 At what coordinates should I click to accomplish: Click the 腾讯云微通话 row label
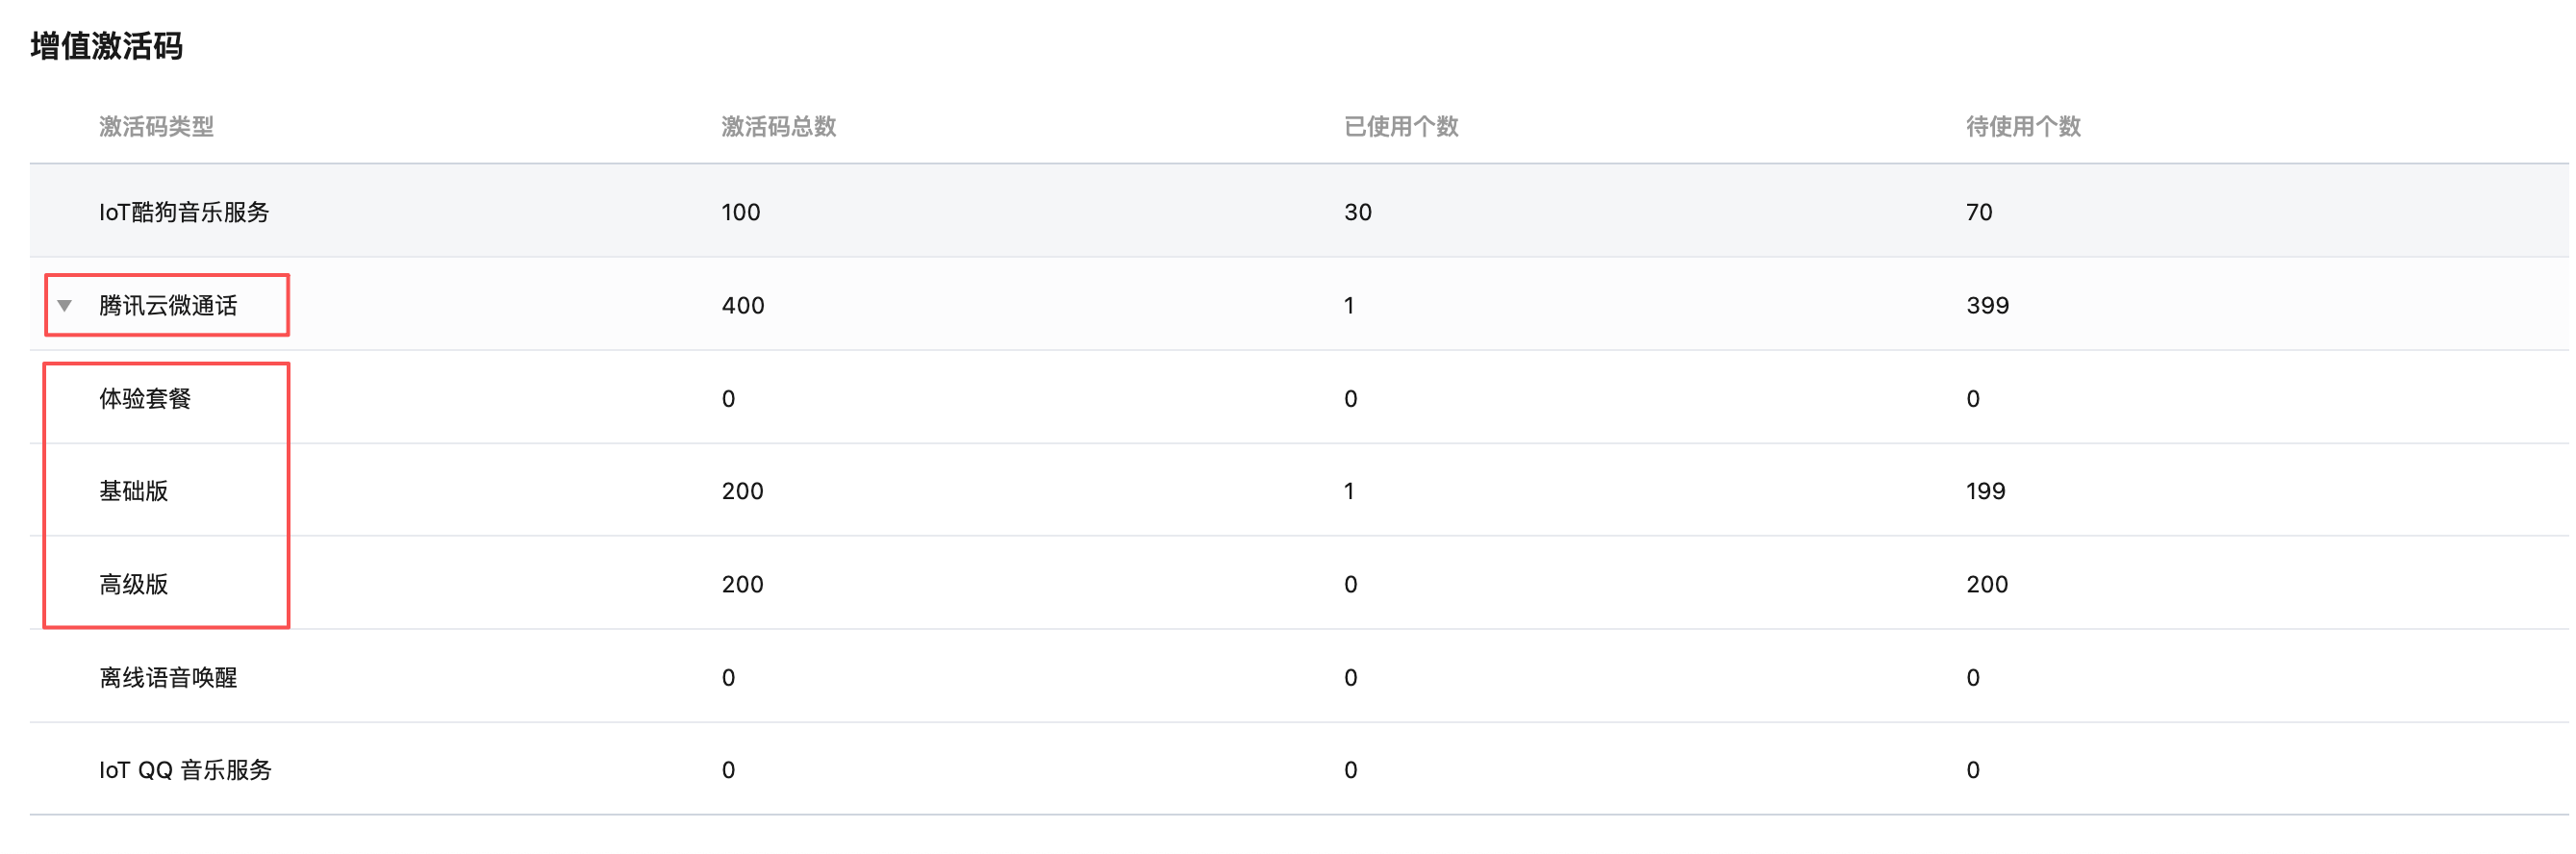pyautogui.click(x=168, y=305)
